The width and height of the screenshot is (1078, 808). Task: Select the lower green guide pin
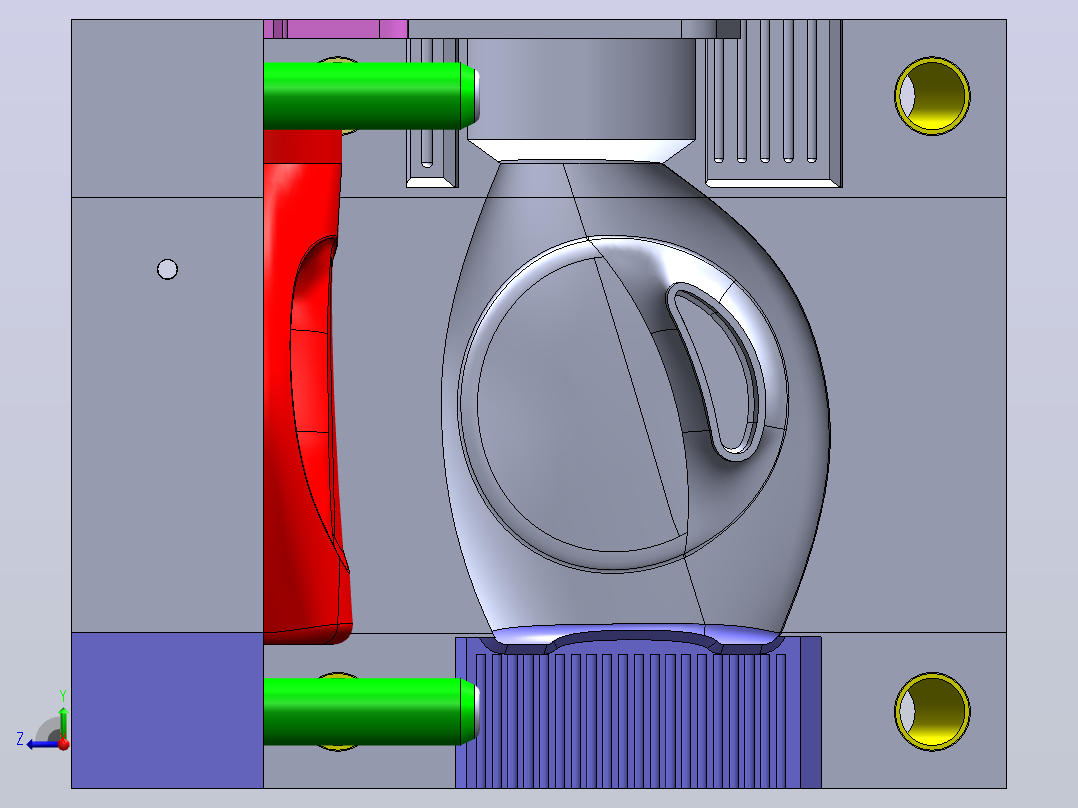(x=370, y=711)
